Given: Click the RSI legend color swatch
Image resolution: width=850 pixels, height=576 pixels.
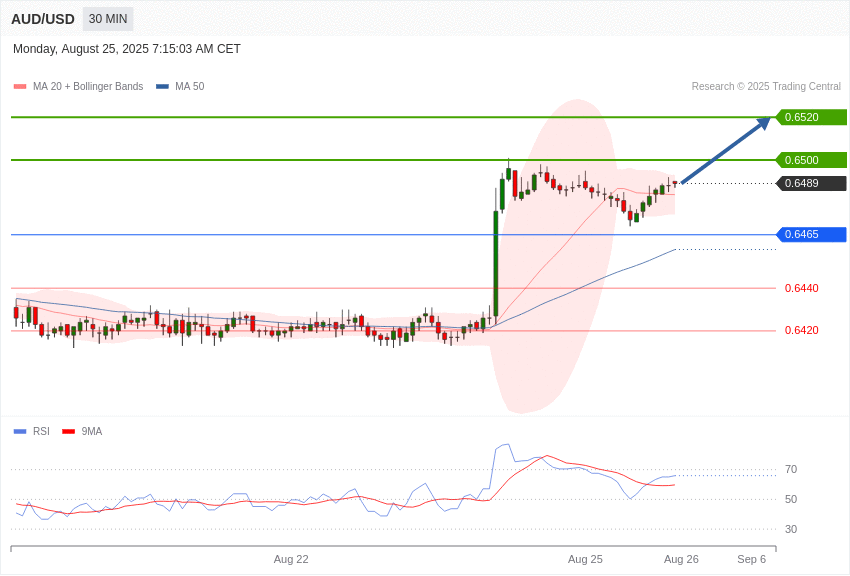Looking at the screenshot, I should tap(20, 432).
